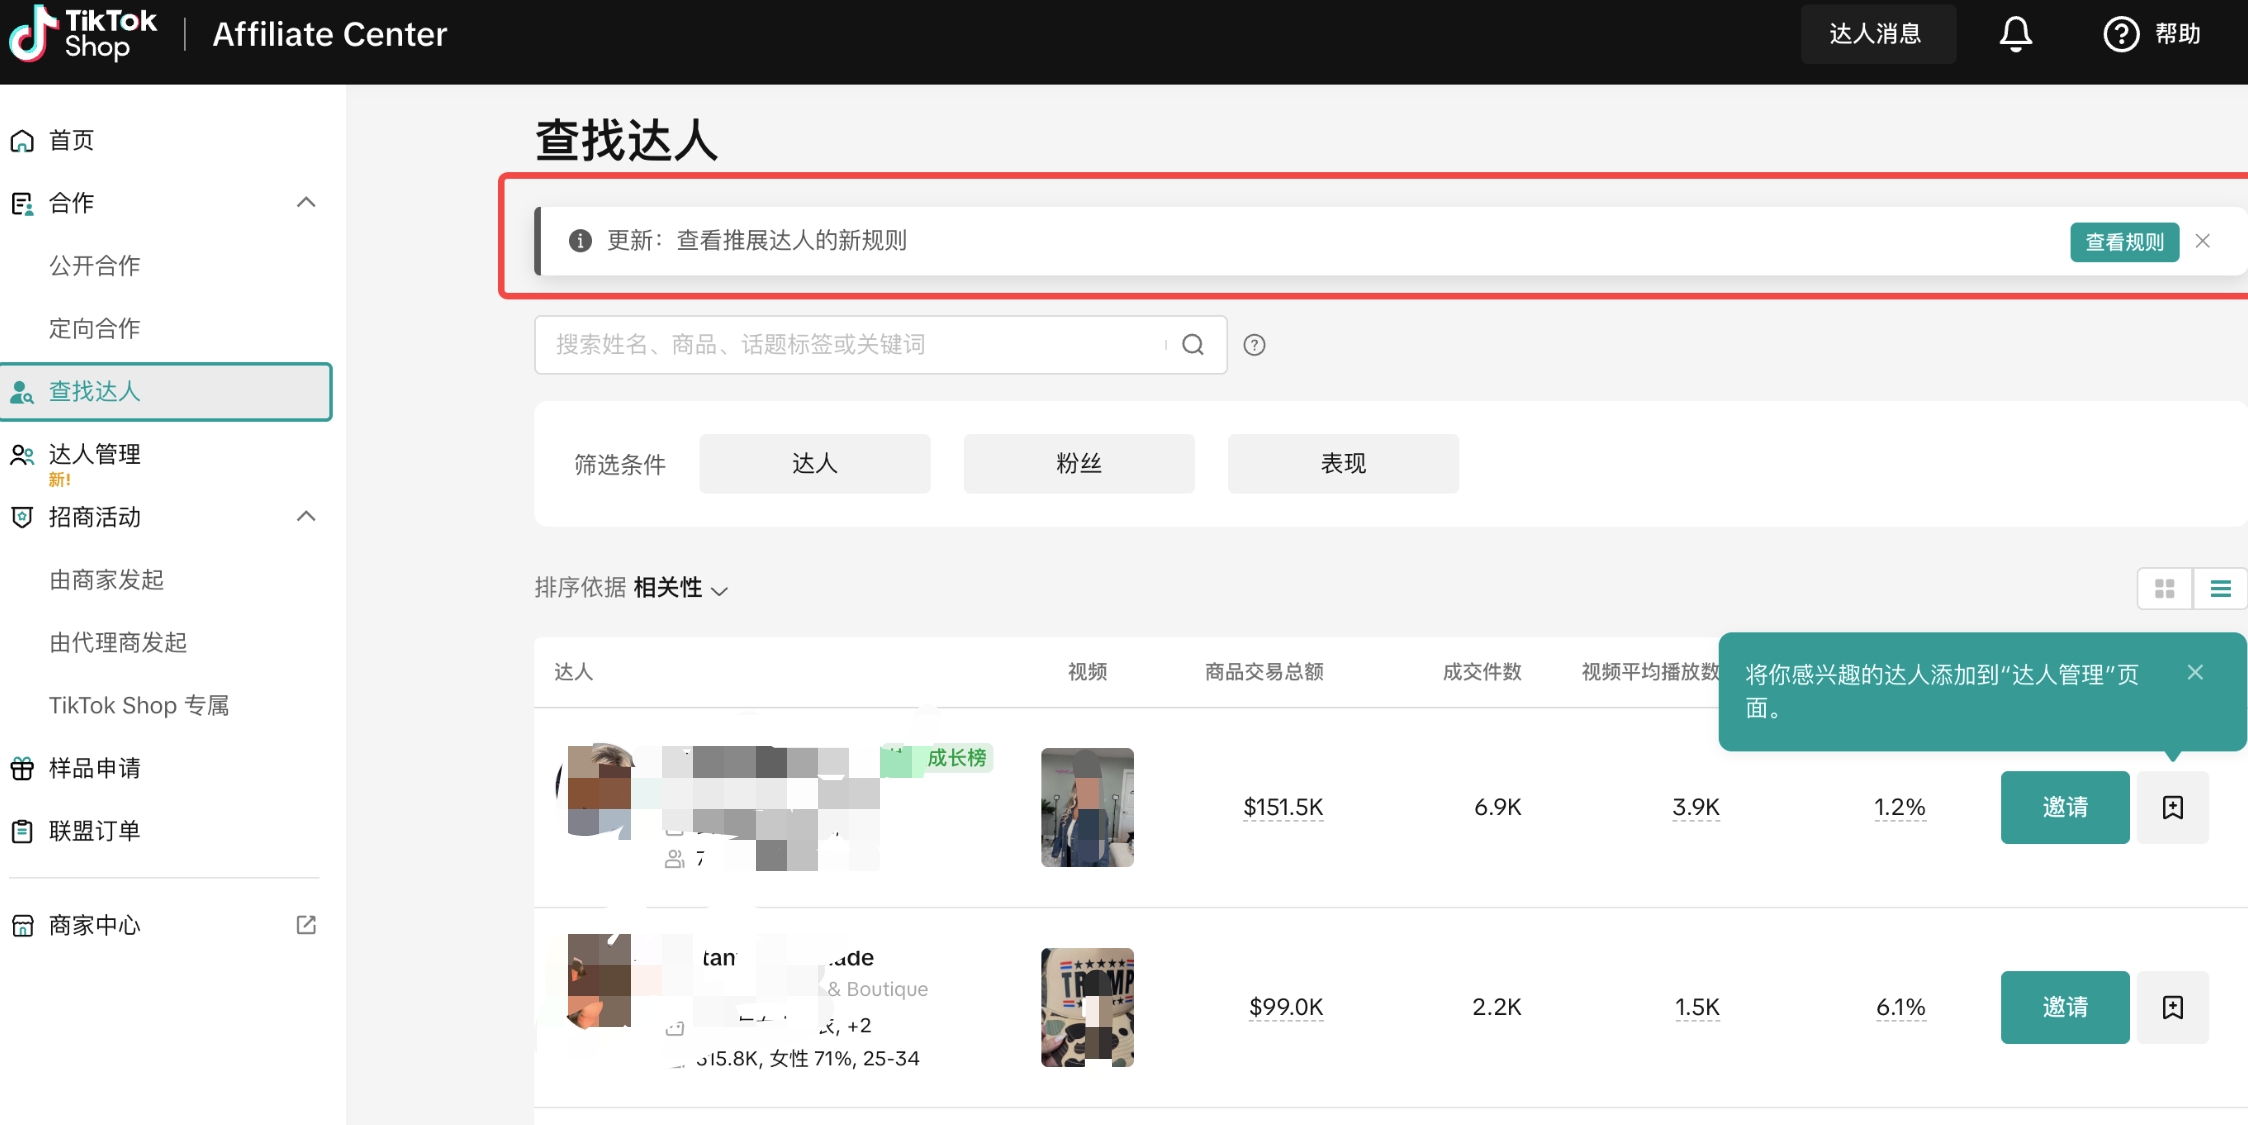Open 达人管理 in the sidebar

pyautogui.click(x=95, y=455)
